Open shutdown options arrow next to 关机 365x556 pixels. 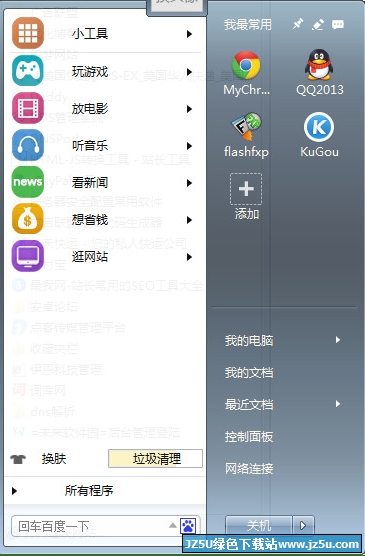point(303,525)
